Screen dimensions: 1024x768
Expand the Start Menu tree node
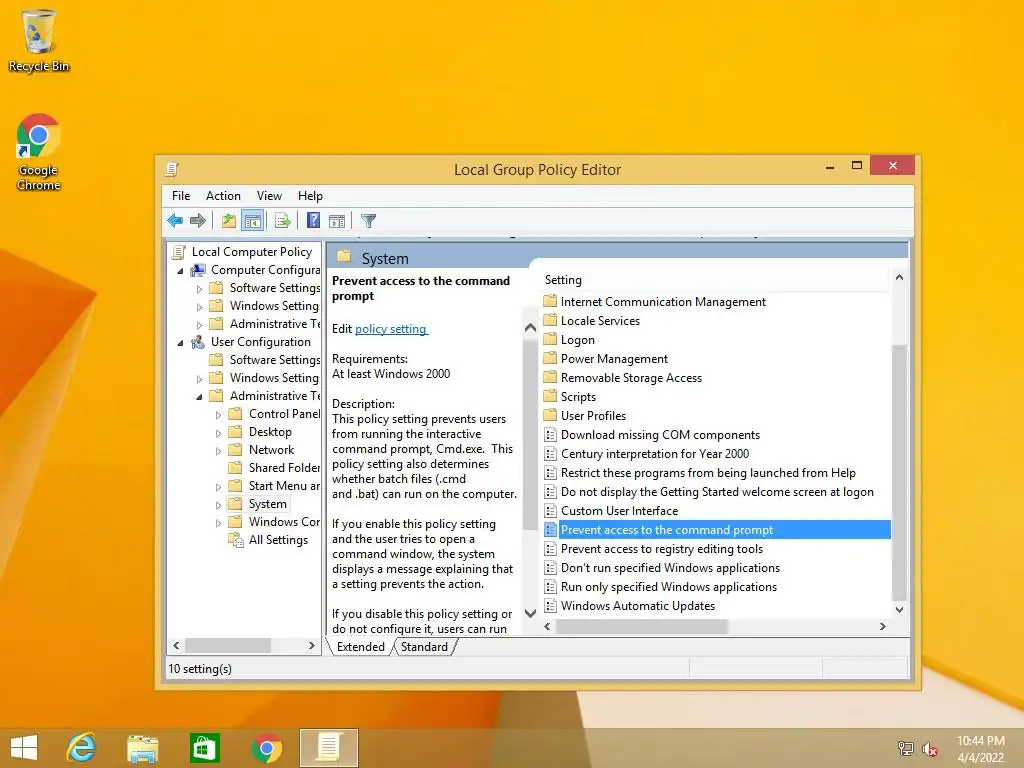tap(219, 487)
